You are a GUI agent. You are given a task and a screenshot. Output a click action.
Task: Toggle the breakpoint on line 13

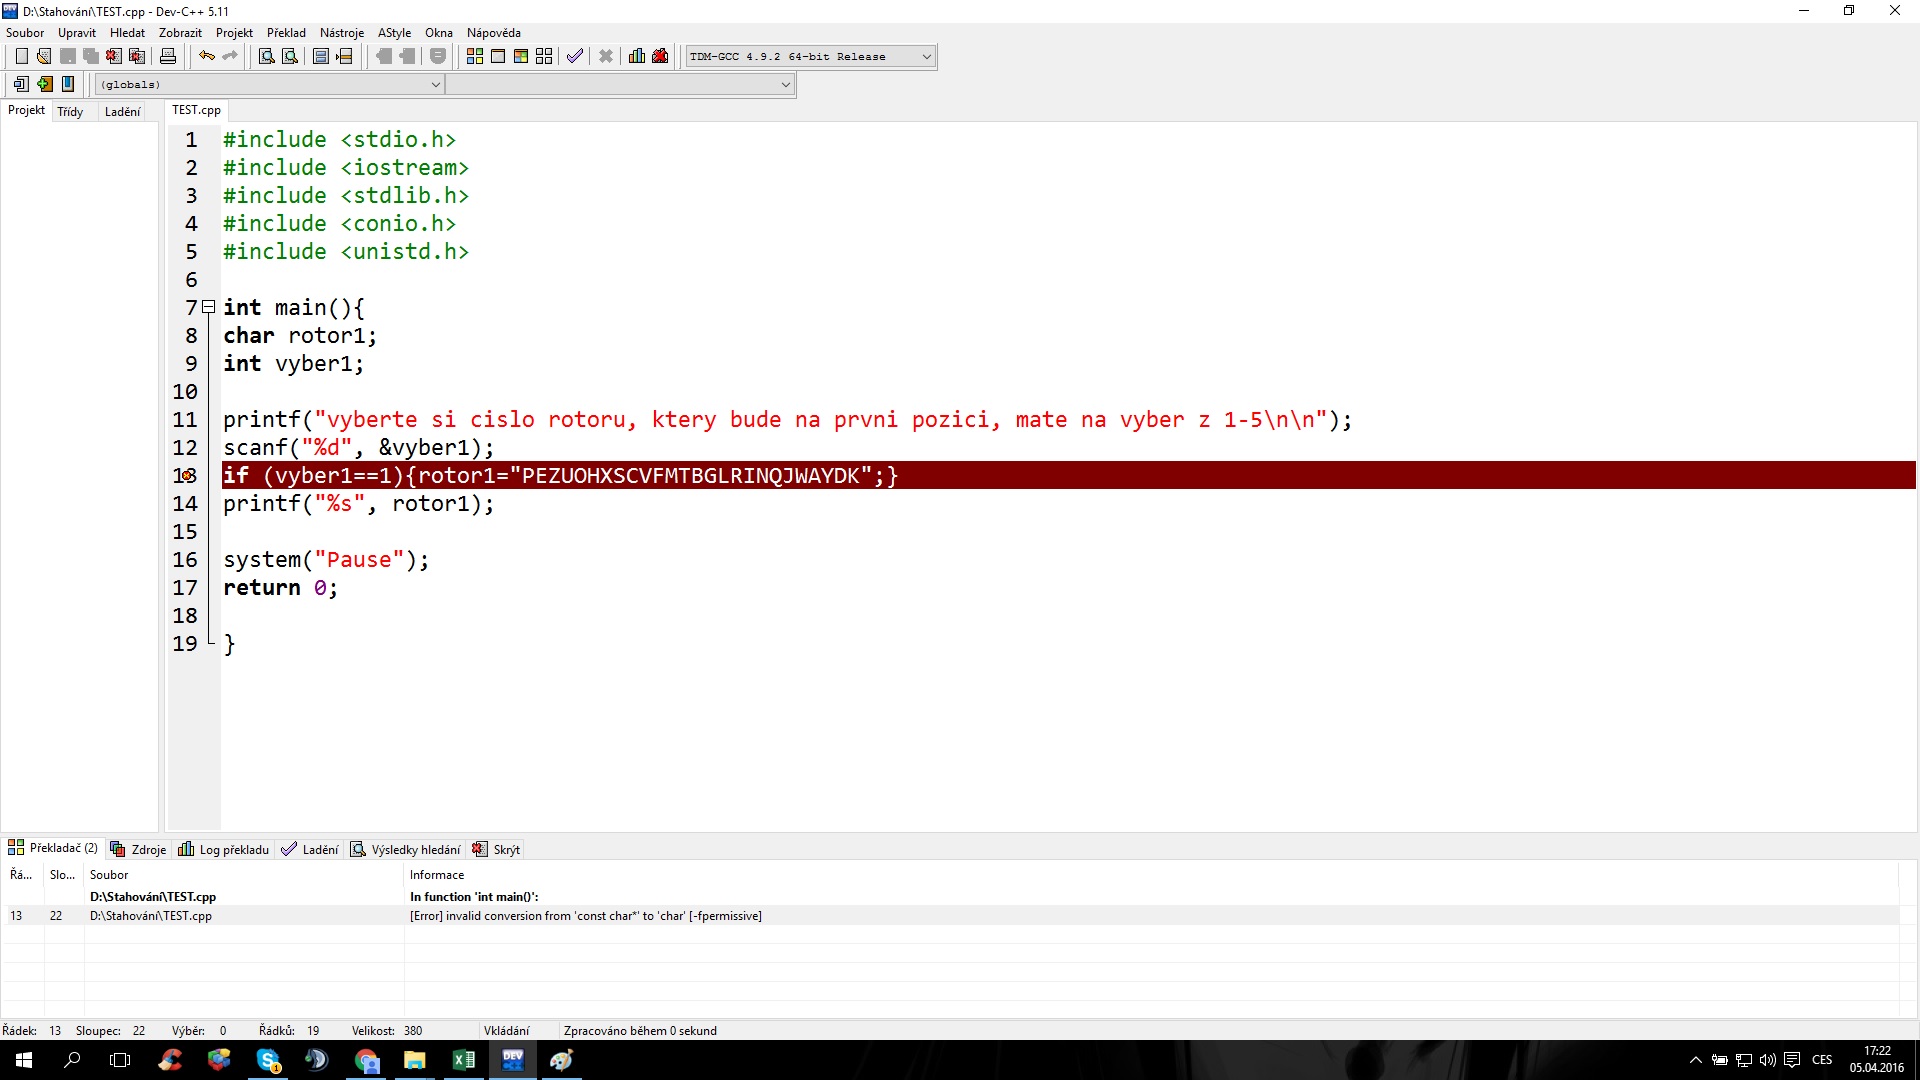(186, 476)
